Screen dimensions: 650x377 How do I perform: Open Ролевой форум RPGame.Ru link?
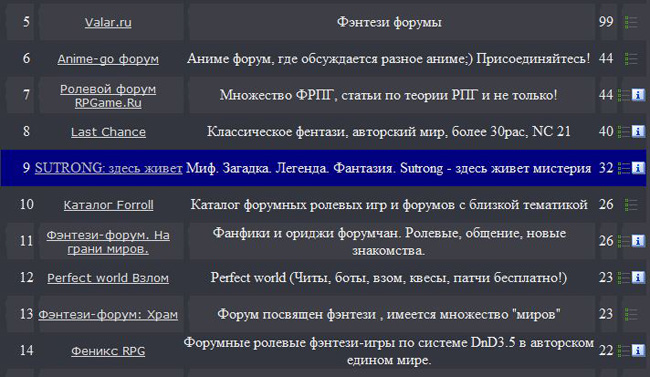(108, 95)
